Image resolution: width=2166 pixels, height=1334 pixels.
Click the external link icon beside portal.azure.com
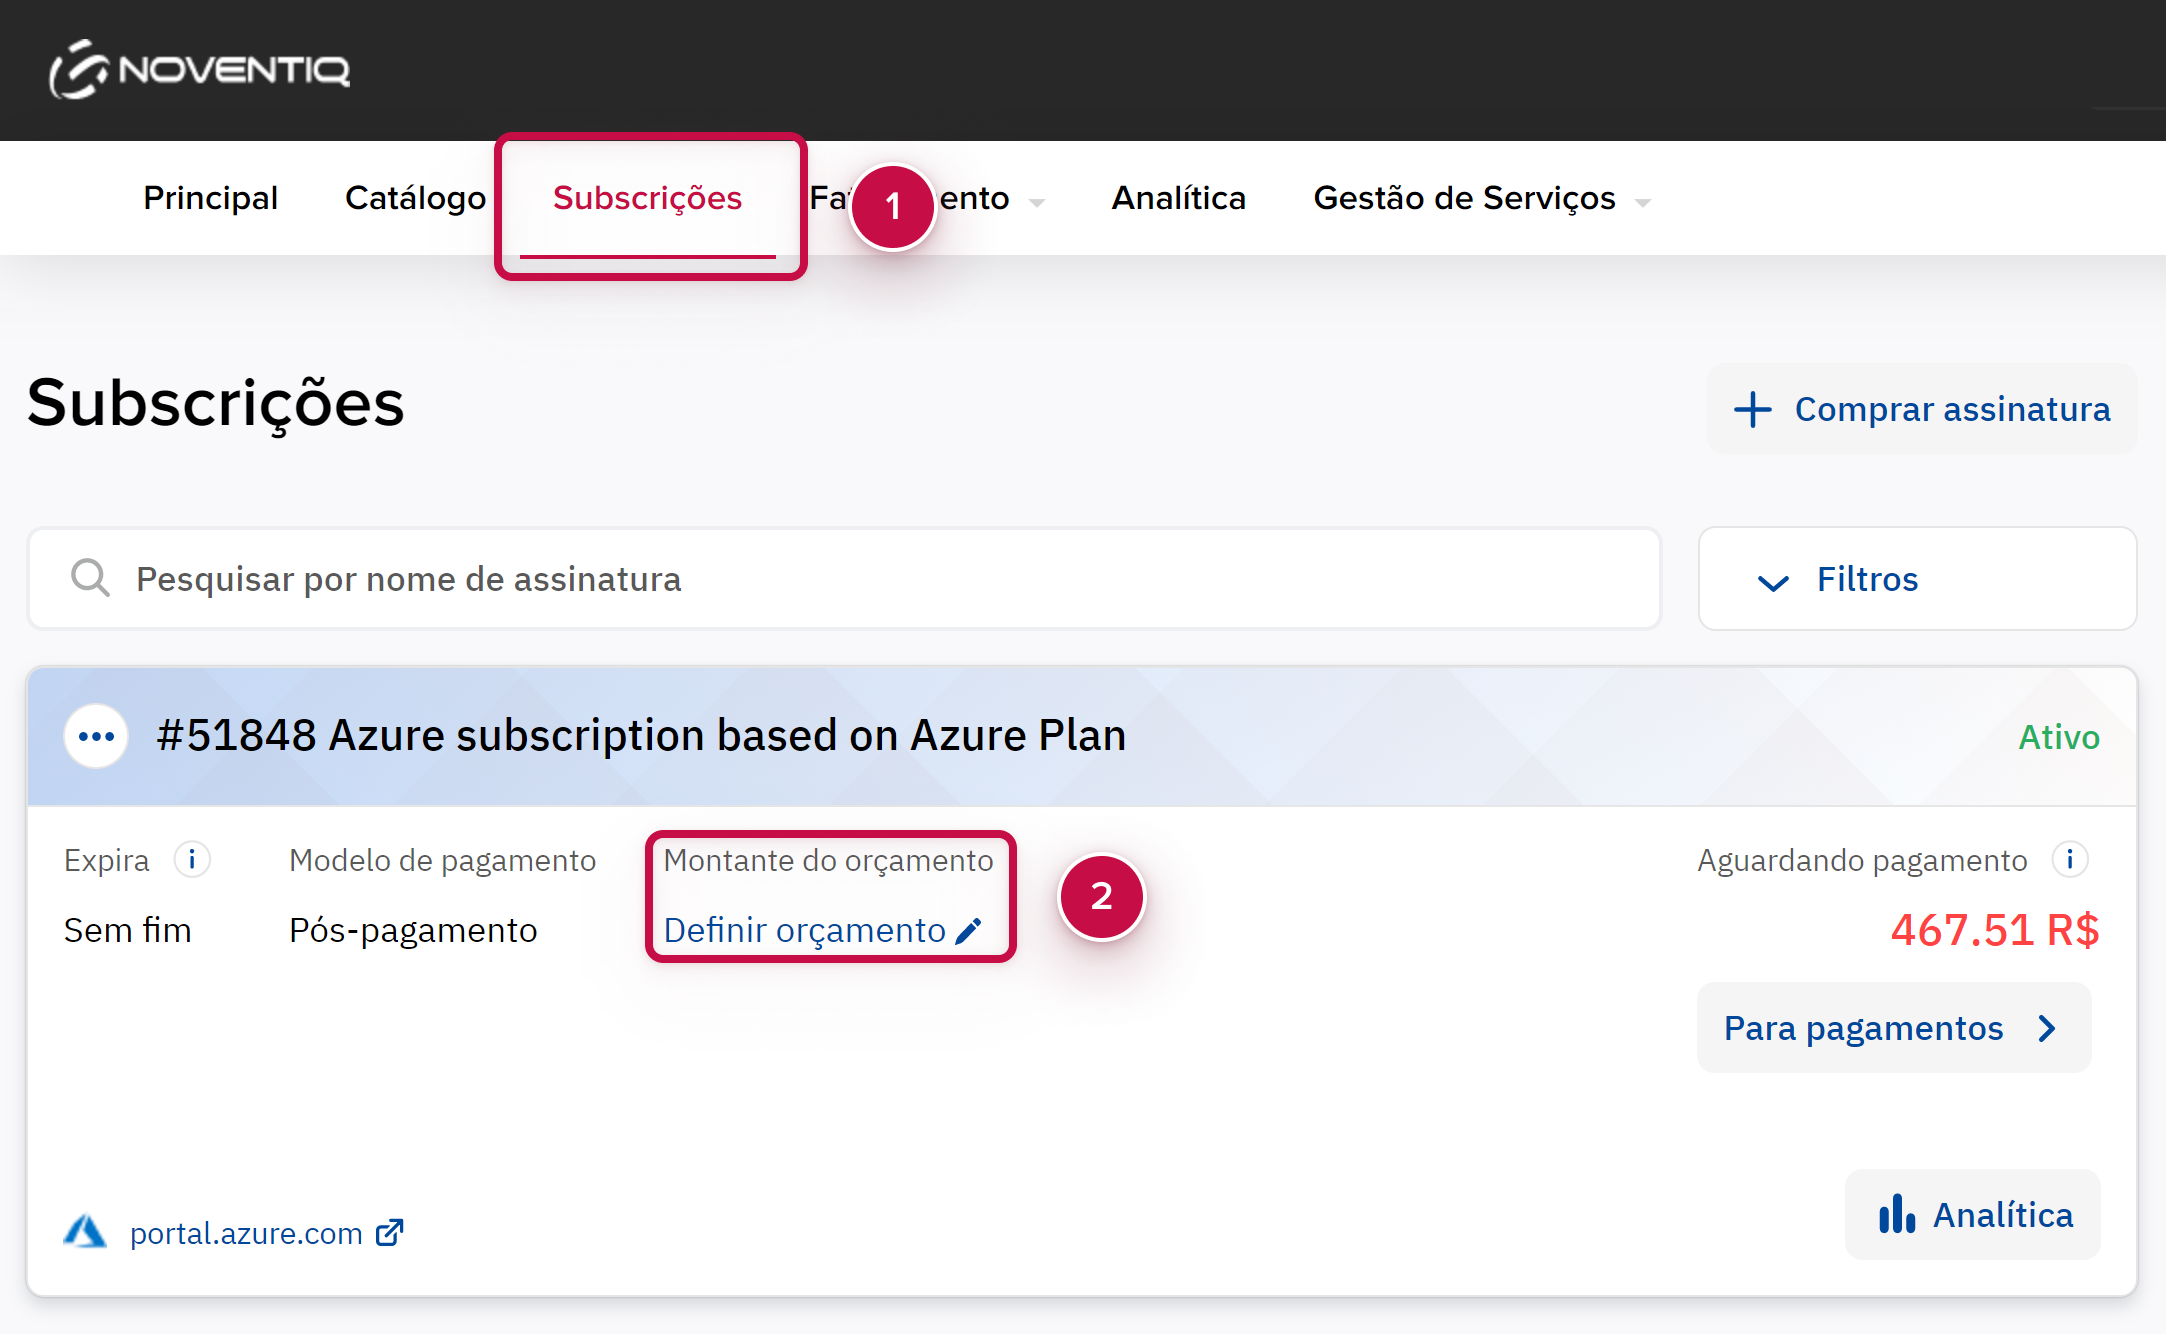(390, 1232)
